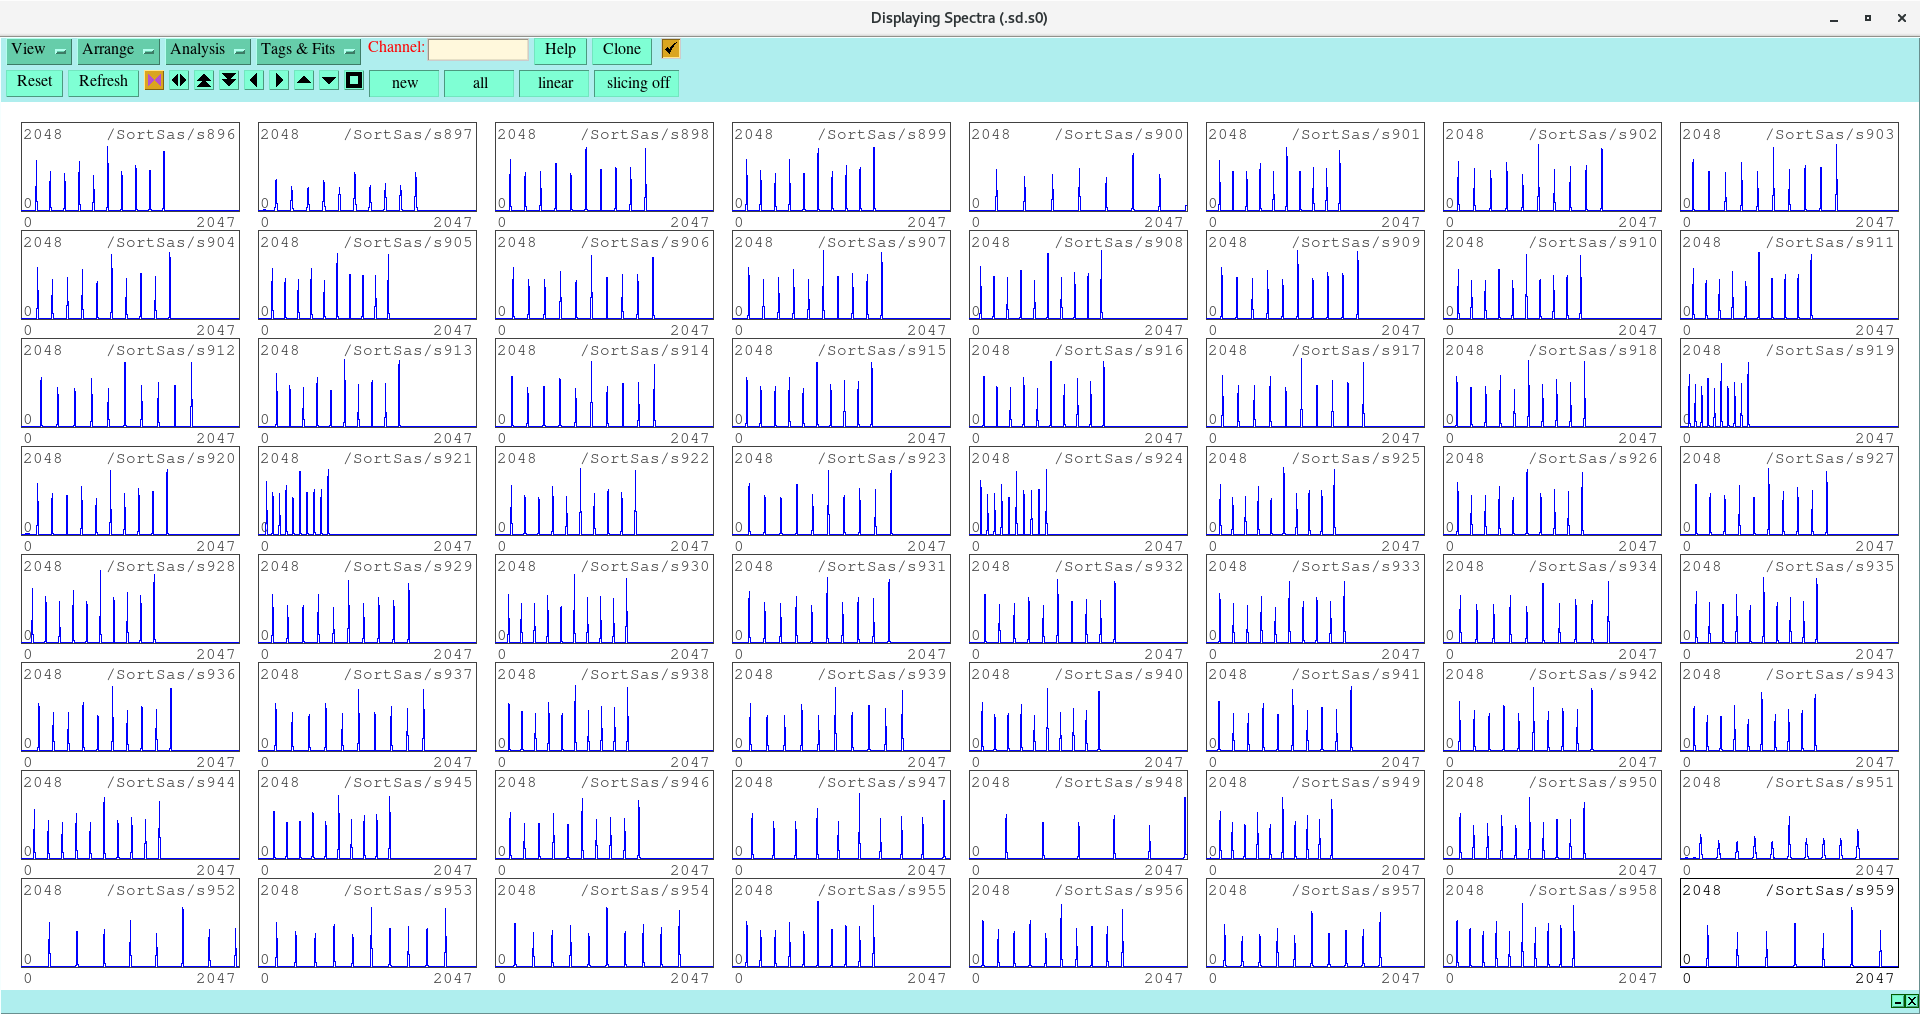Open the View menu
1920x1014 pixels.
(x=38, y=50)
